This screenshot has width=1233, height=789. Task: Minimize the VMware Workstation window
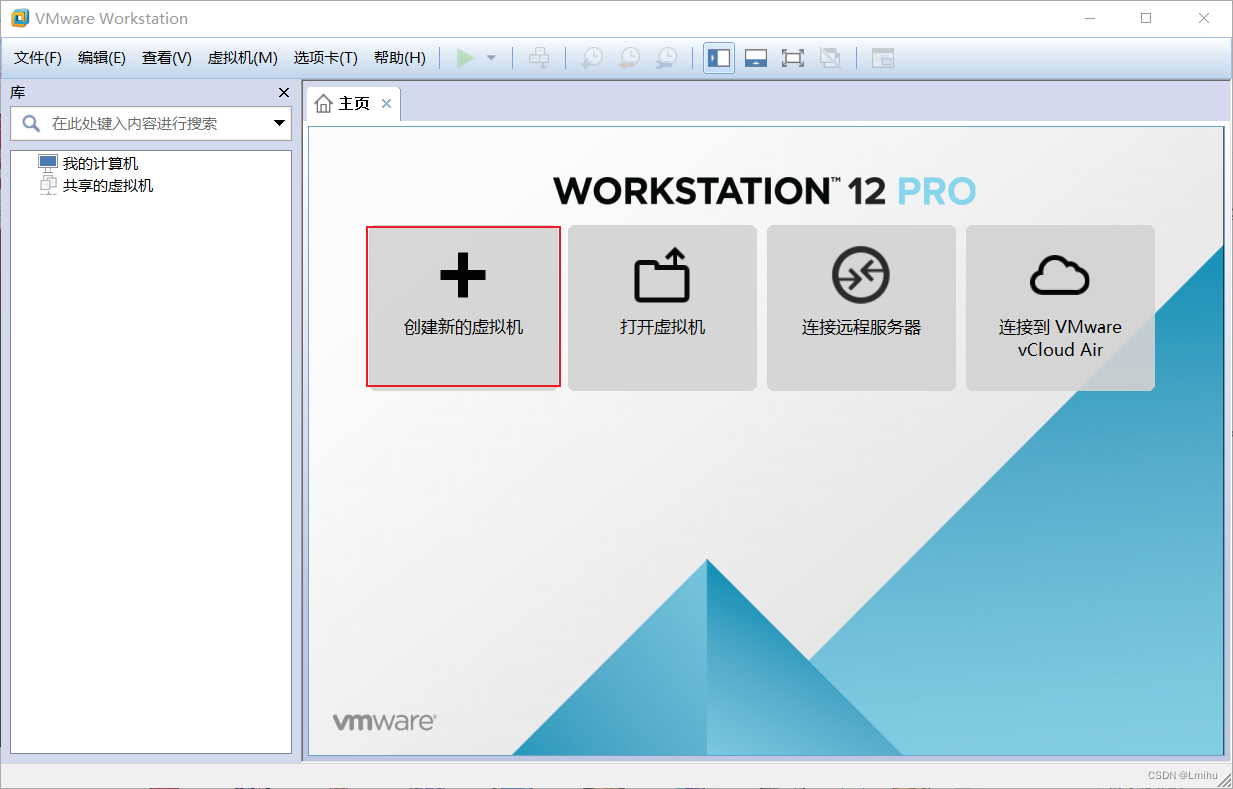(x=1090, y=18)
